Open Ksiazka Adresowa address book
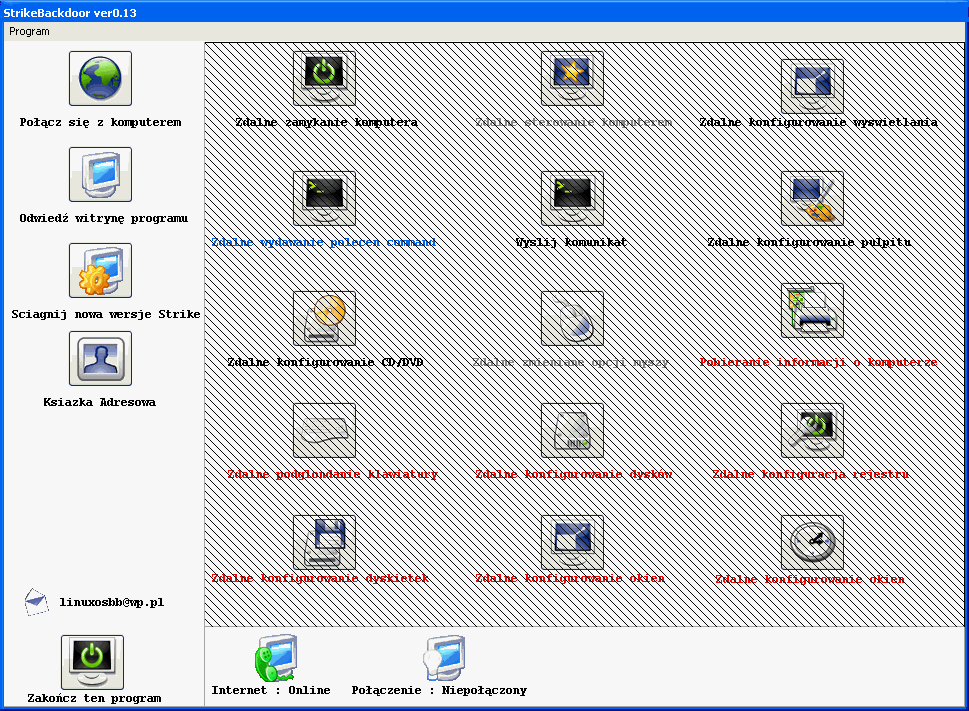Viewport: 969px width, 711px height. coord(99,358)
